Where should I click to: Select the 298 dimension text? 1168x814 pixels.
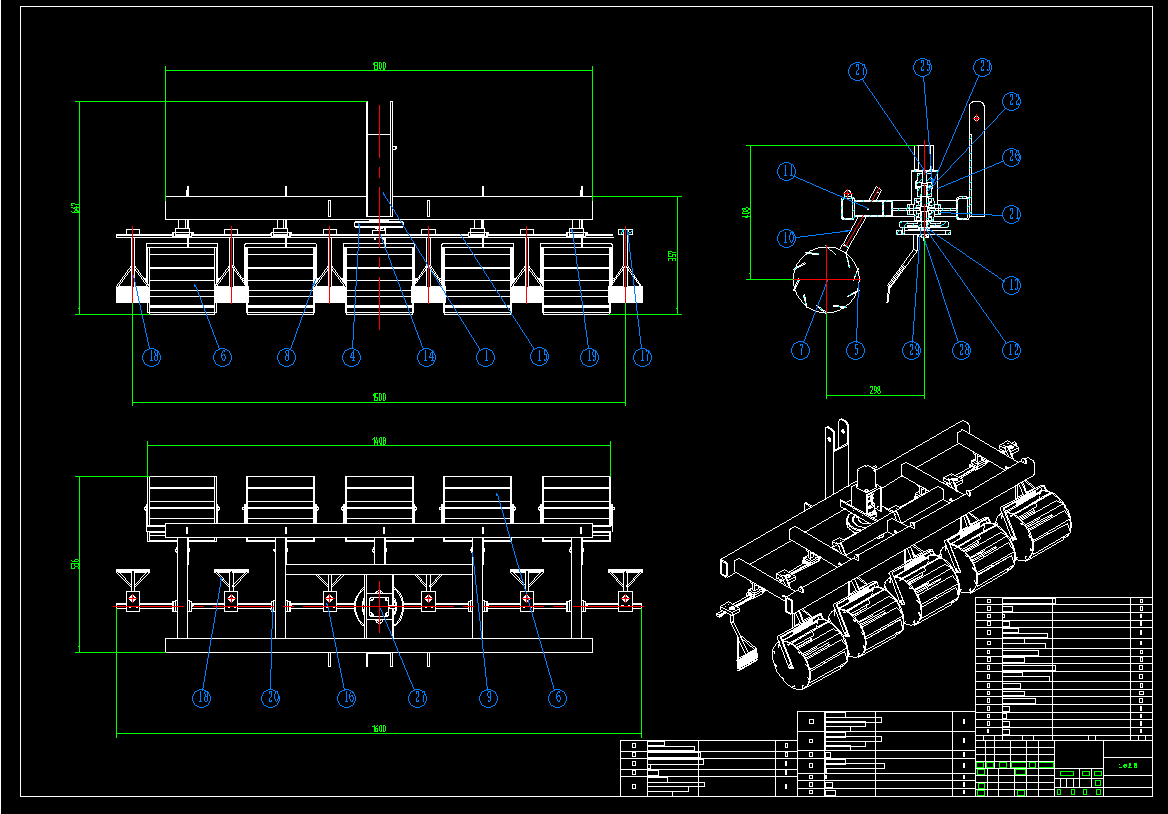(x=875, y=390)
